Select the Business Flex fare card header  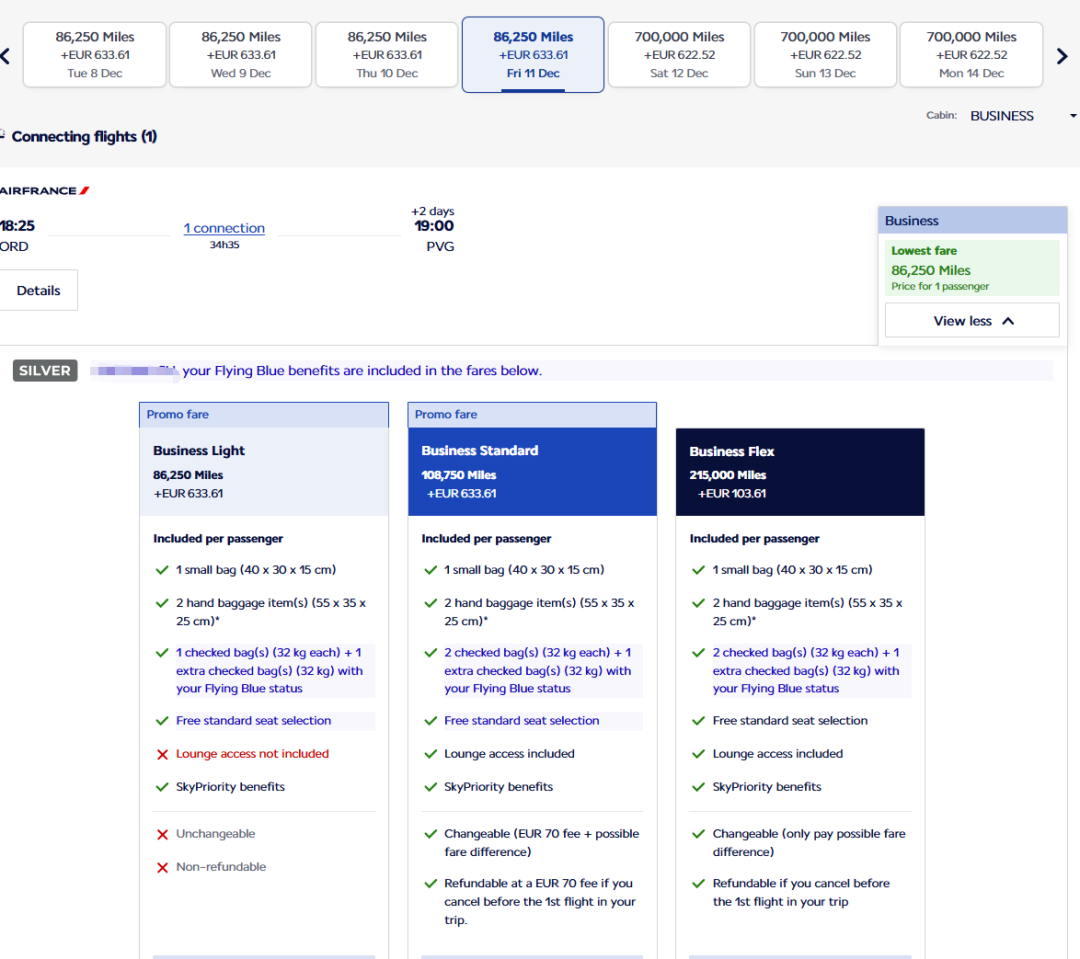click(x=800, y=472)
